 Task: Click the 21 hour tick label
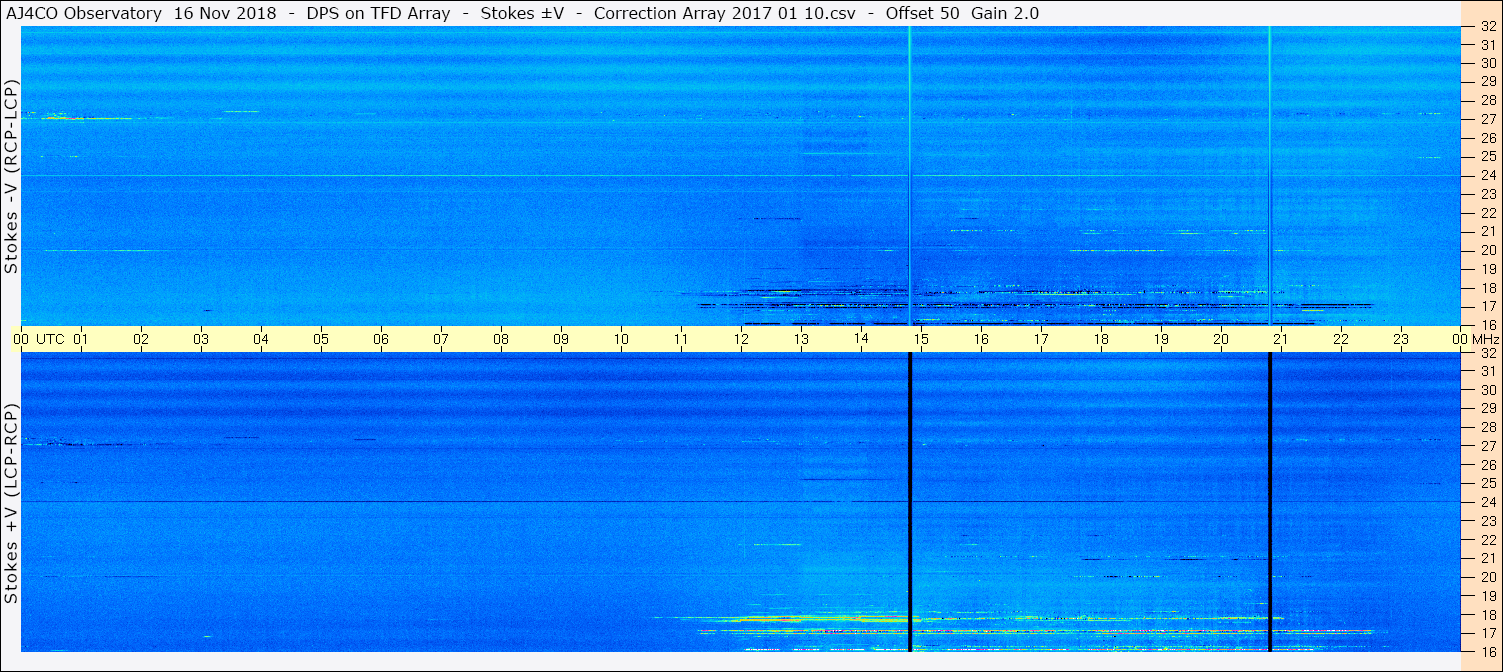coord(1281,339)
